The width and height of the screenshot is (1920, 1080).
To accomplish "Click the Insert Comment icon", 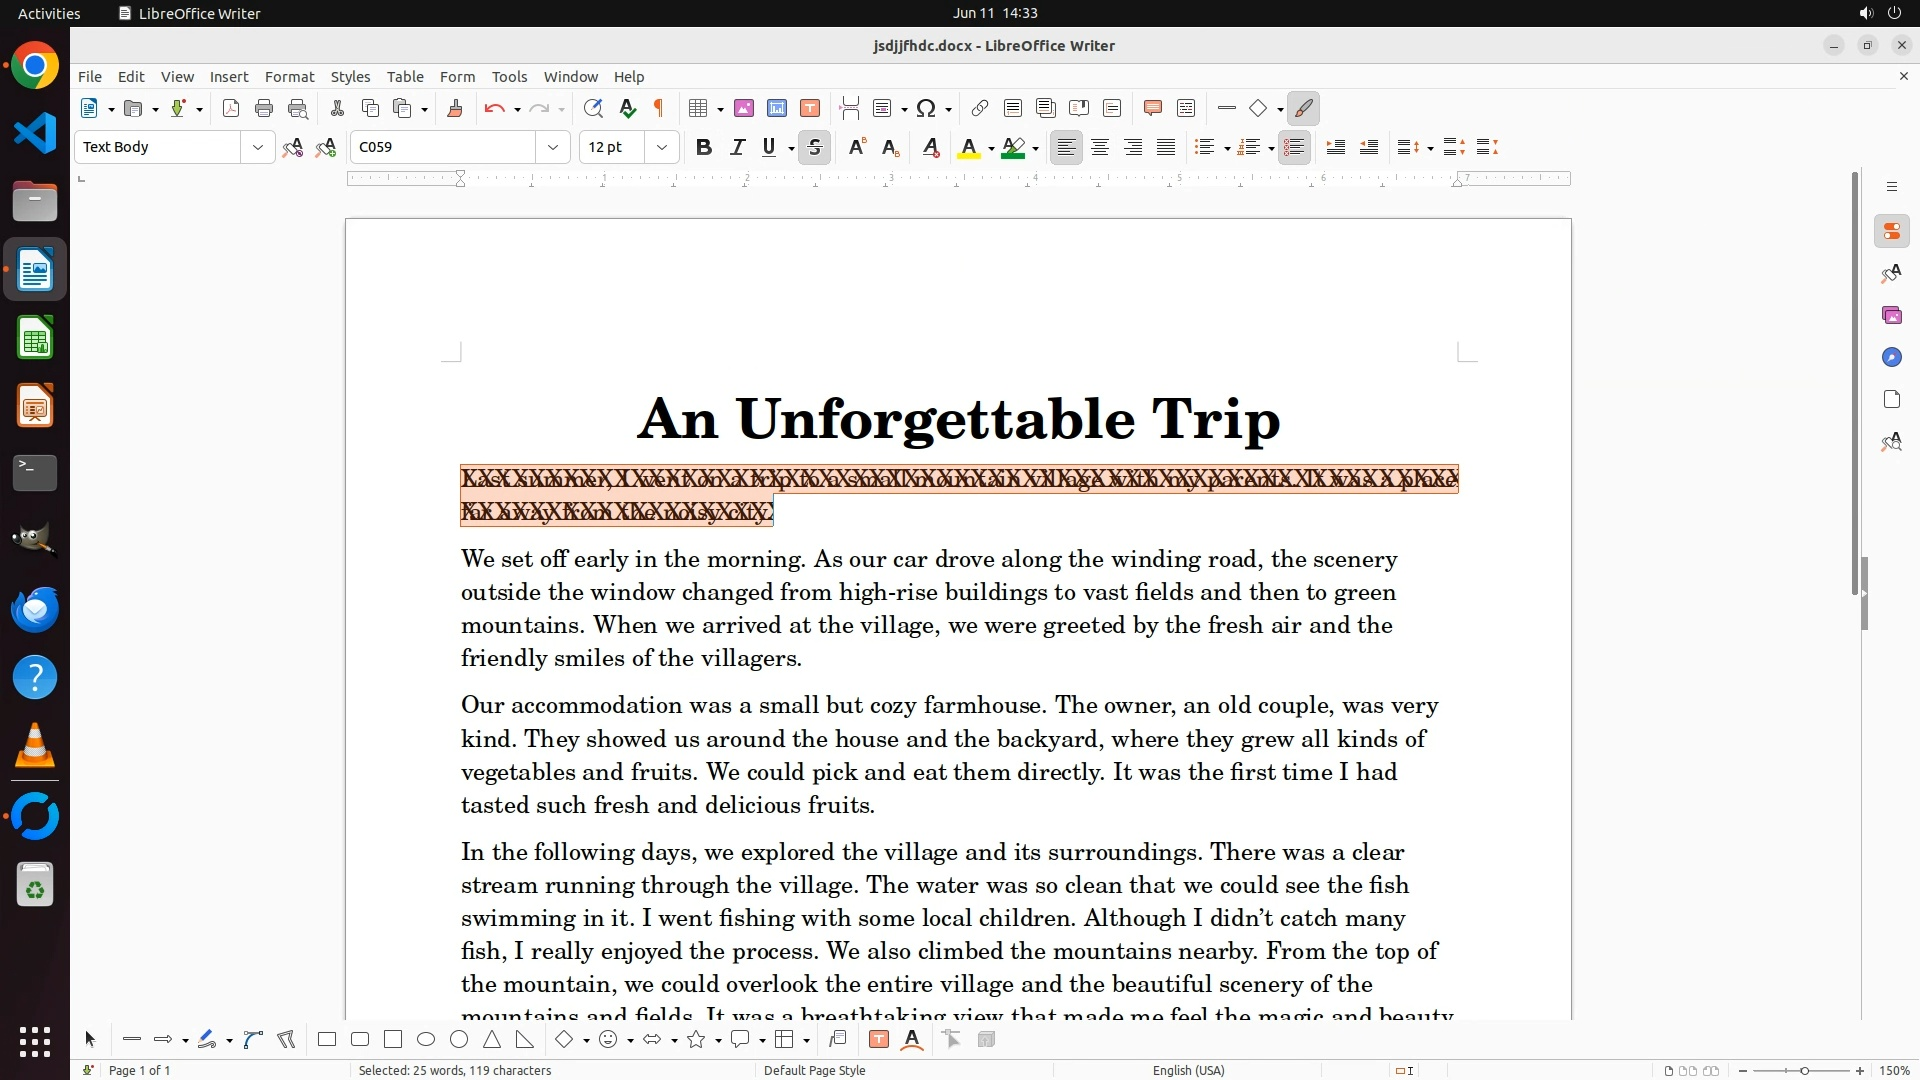I will point(1152,109).
